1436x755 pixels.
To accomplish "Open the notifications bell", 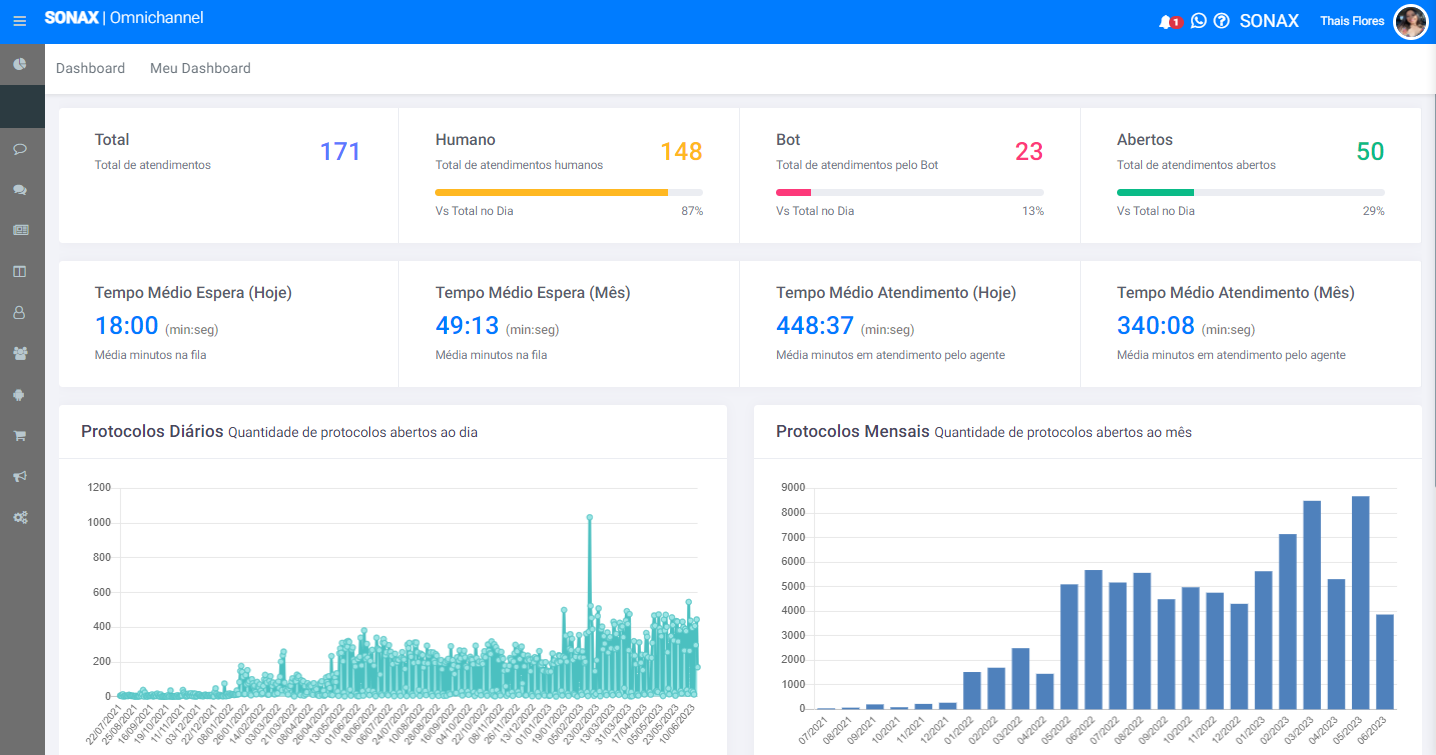I will coord(1166,21).
